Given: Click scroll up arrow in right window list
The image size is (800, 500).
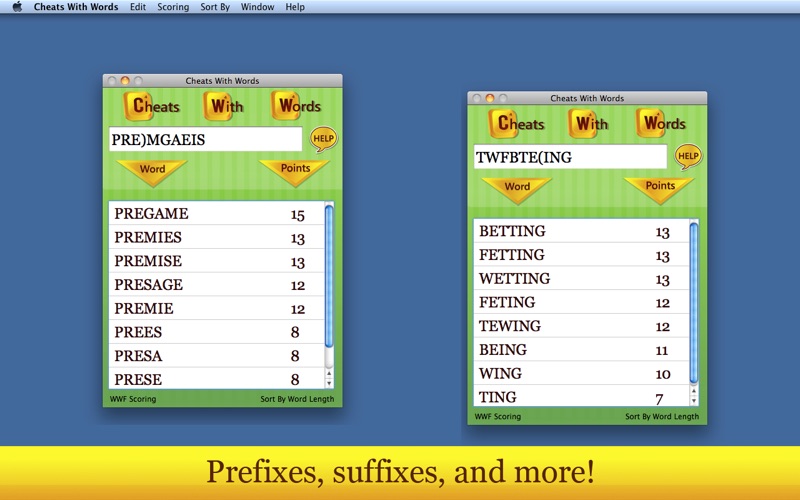Looking at the screenshot, I should [x=694, y=391].
